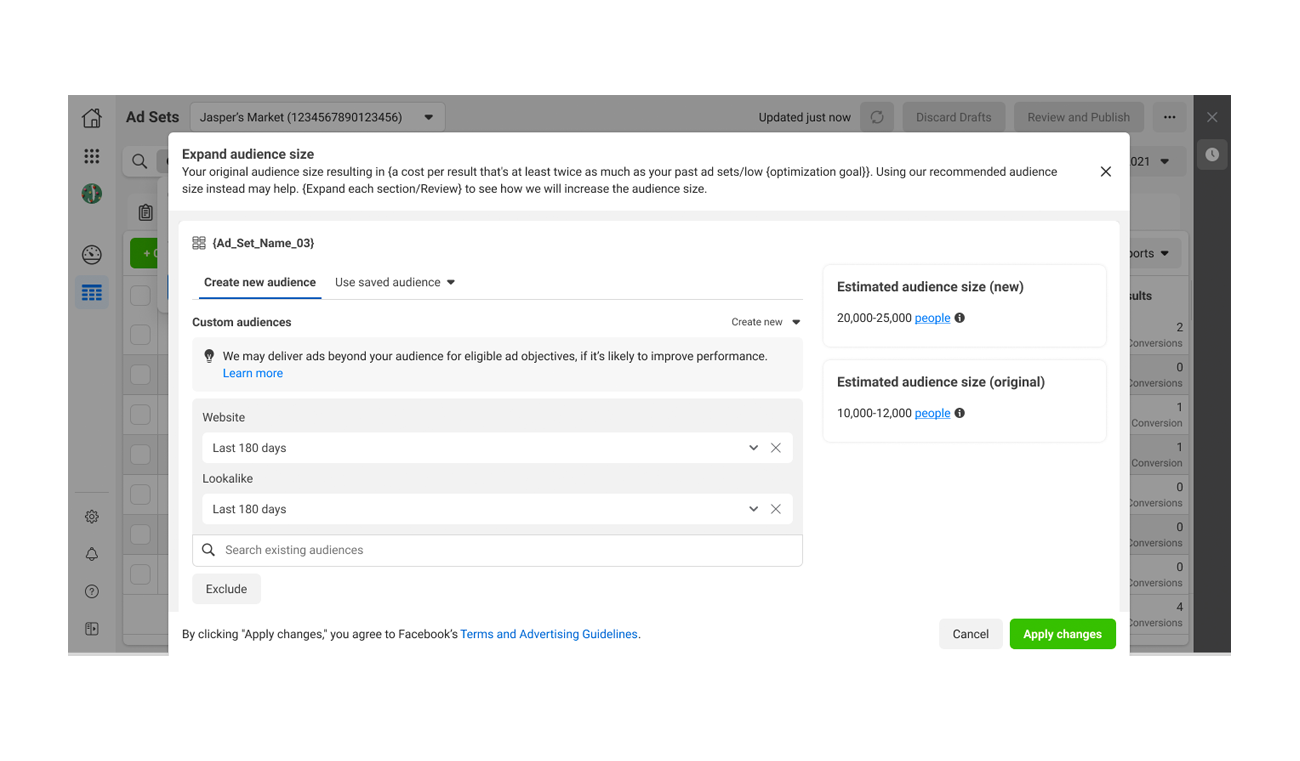Click the Apply changes button
Image resolution: width=1300 pixels, height=761 pixels.
[1062, 634]
